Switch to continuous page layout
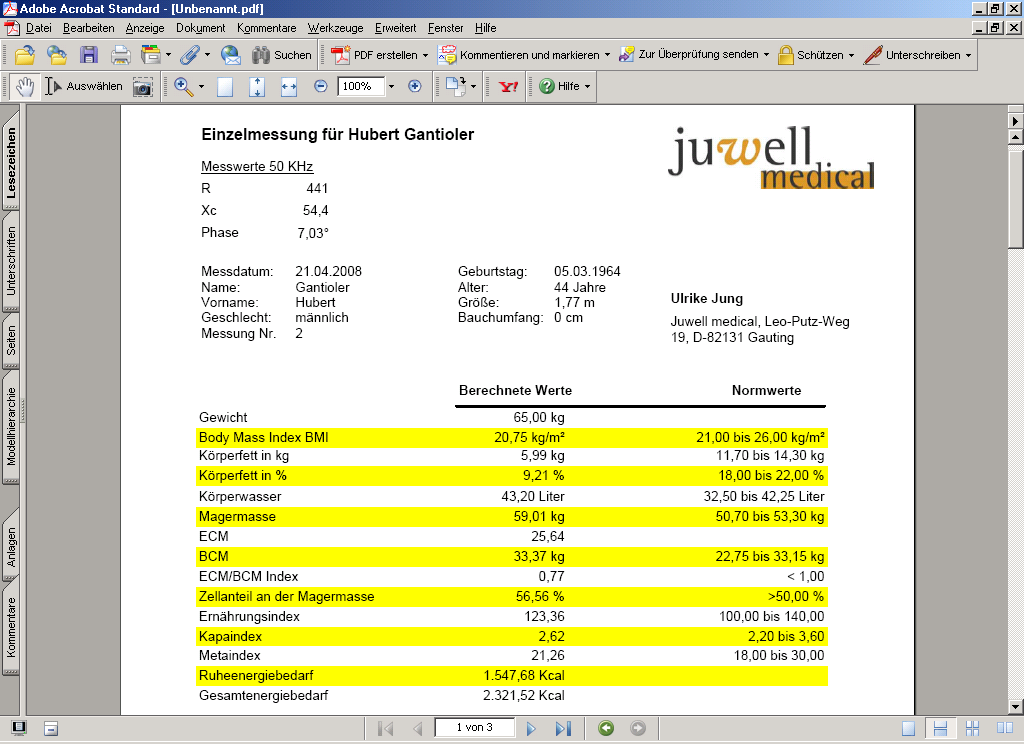 point(940,728)
